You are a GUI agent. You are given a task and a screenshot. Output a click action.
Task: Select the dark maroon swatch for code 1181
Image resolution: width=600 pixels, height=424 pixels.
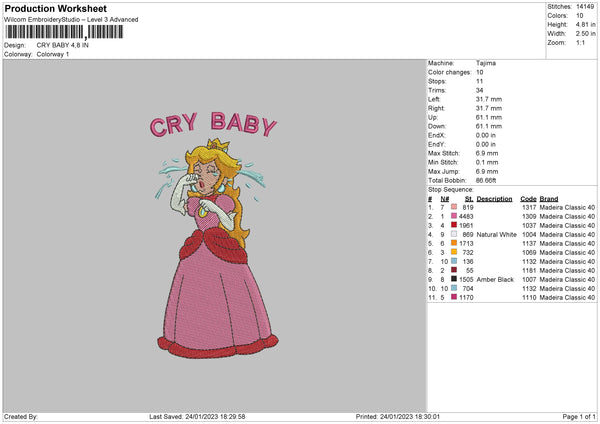click(x=454, y=270)
